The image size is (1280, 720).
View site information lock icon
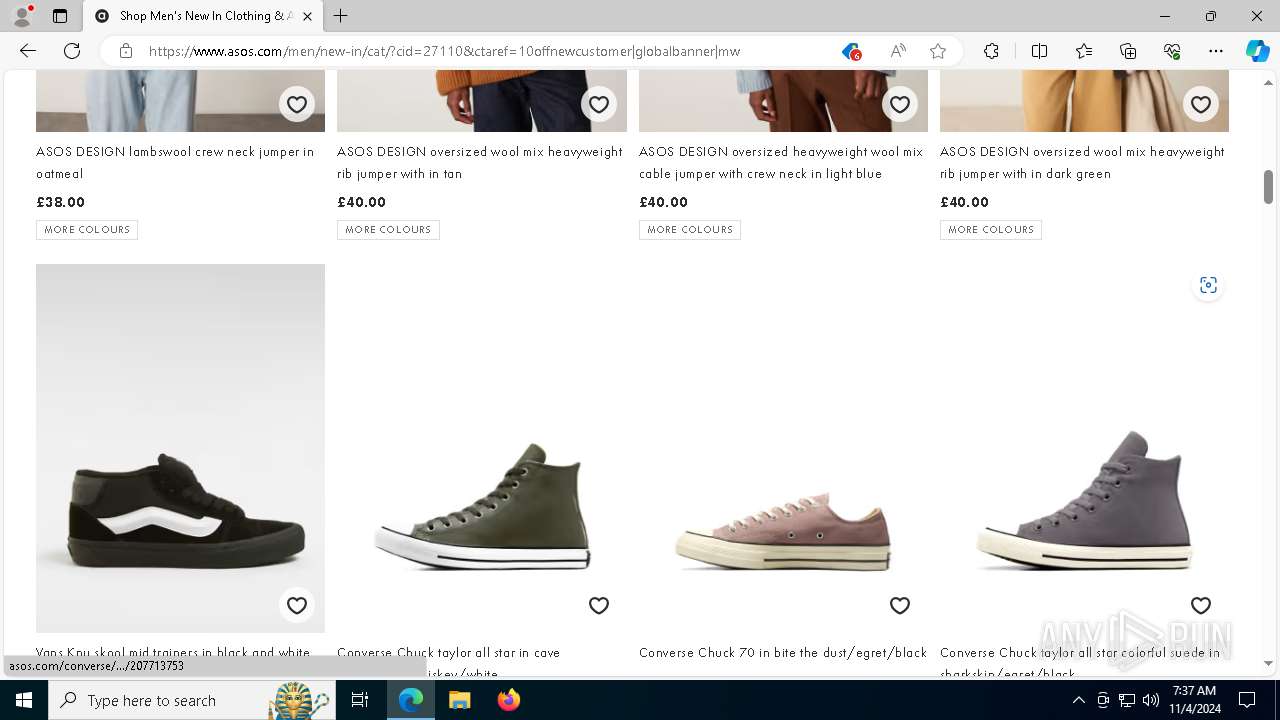126,51
